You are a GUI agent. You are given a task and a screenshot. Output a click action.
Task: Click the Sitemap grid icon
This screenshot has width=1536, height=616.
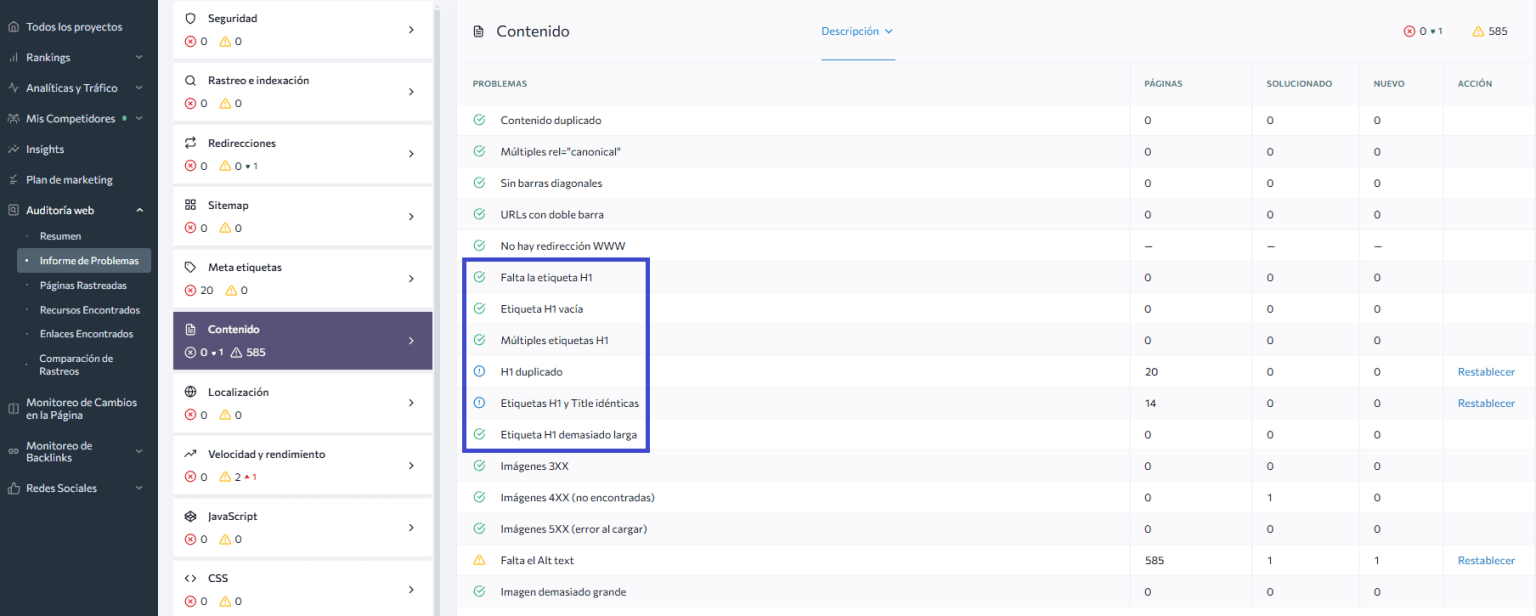(191, 204)
